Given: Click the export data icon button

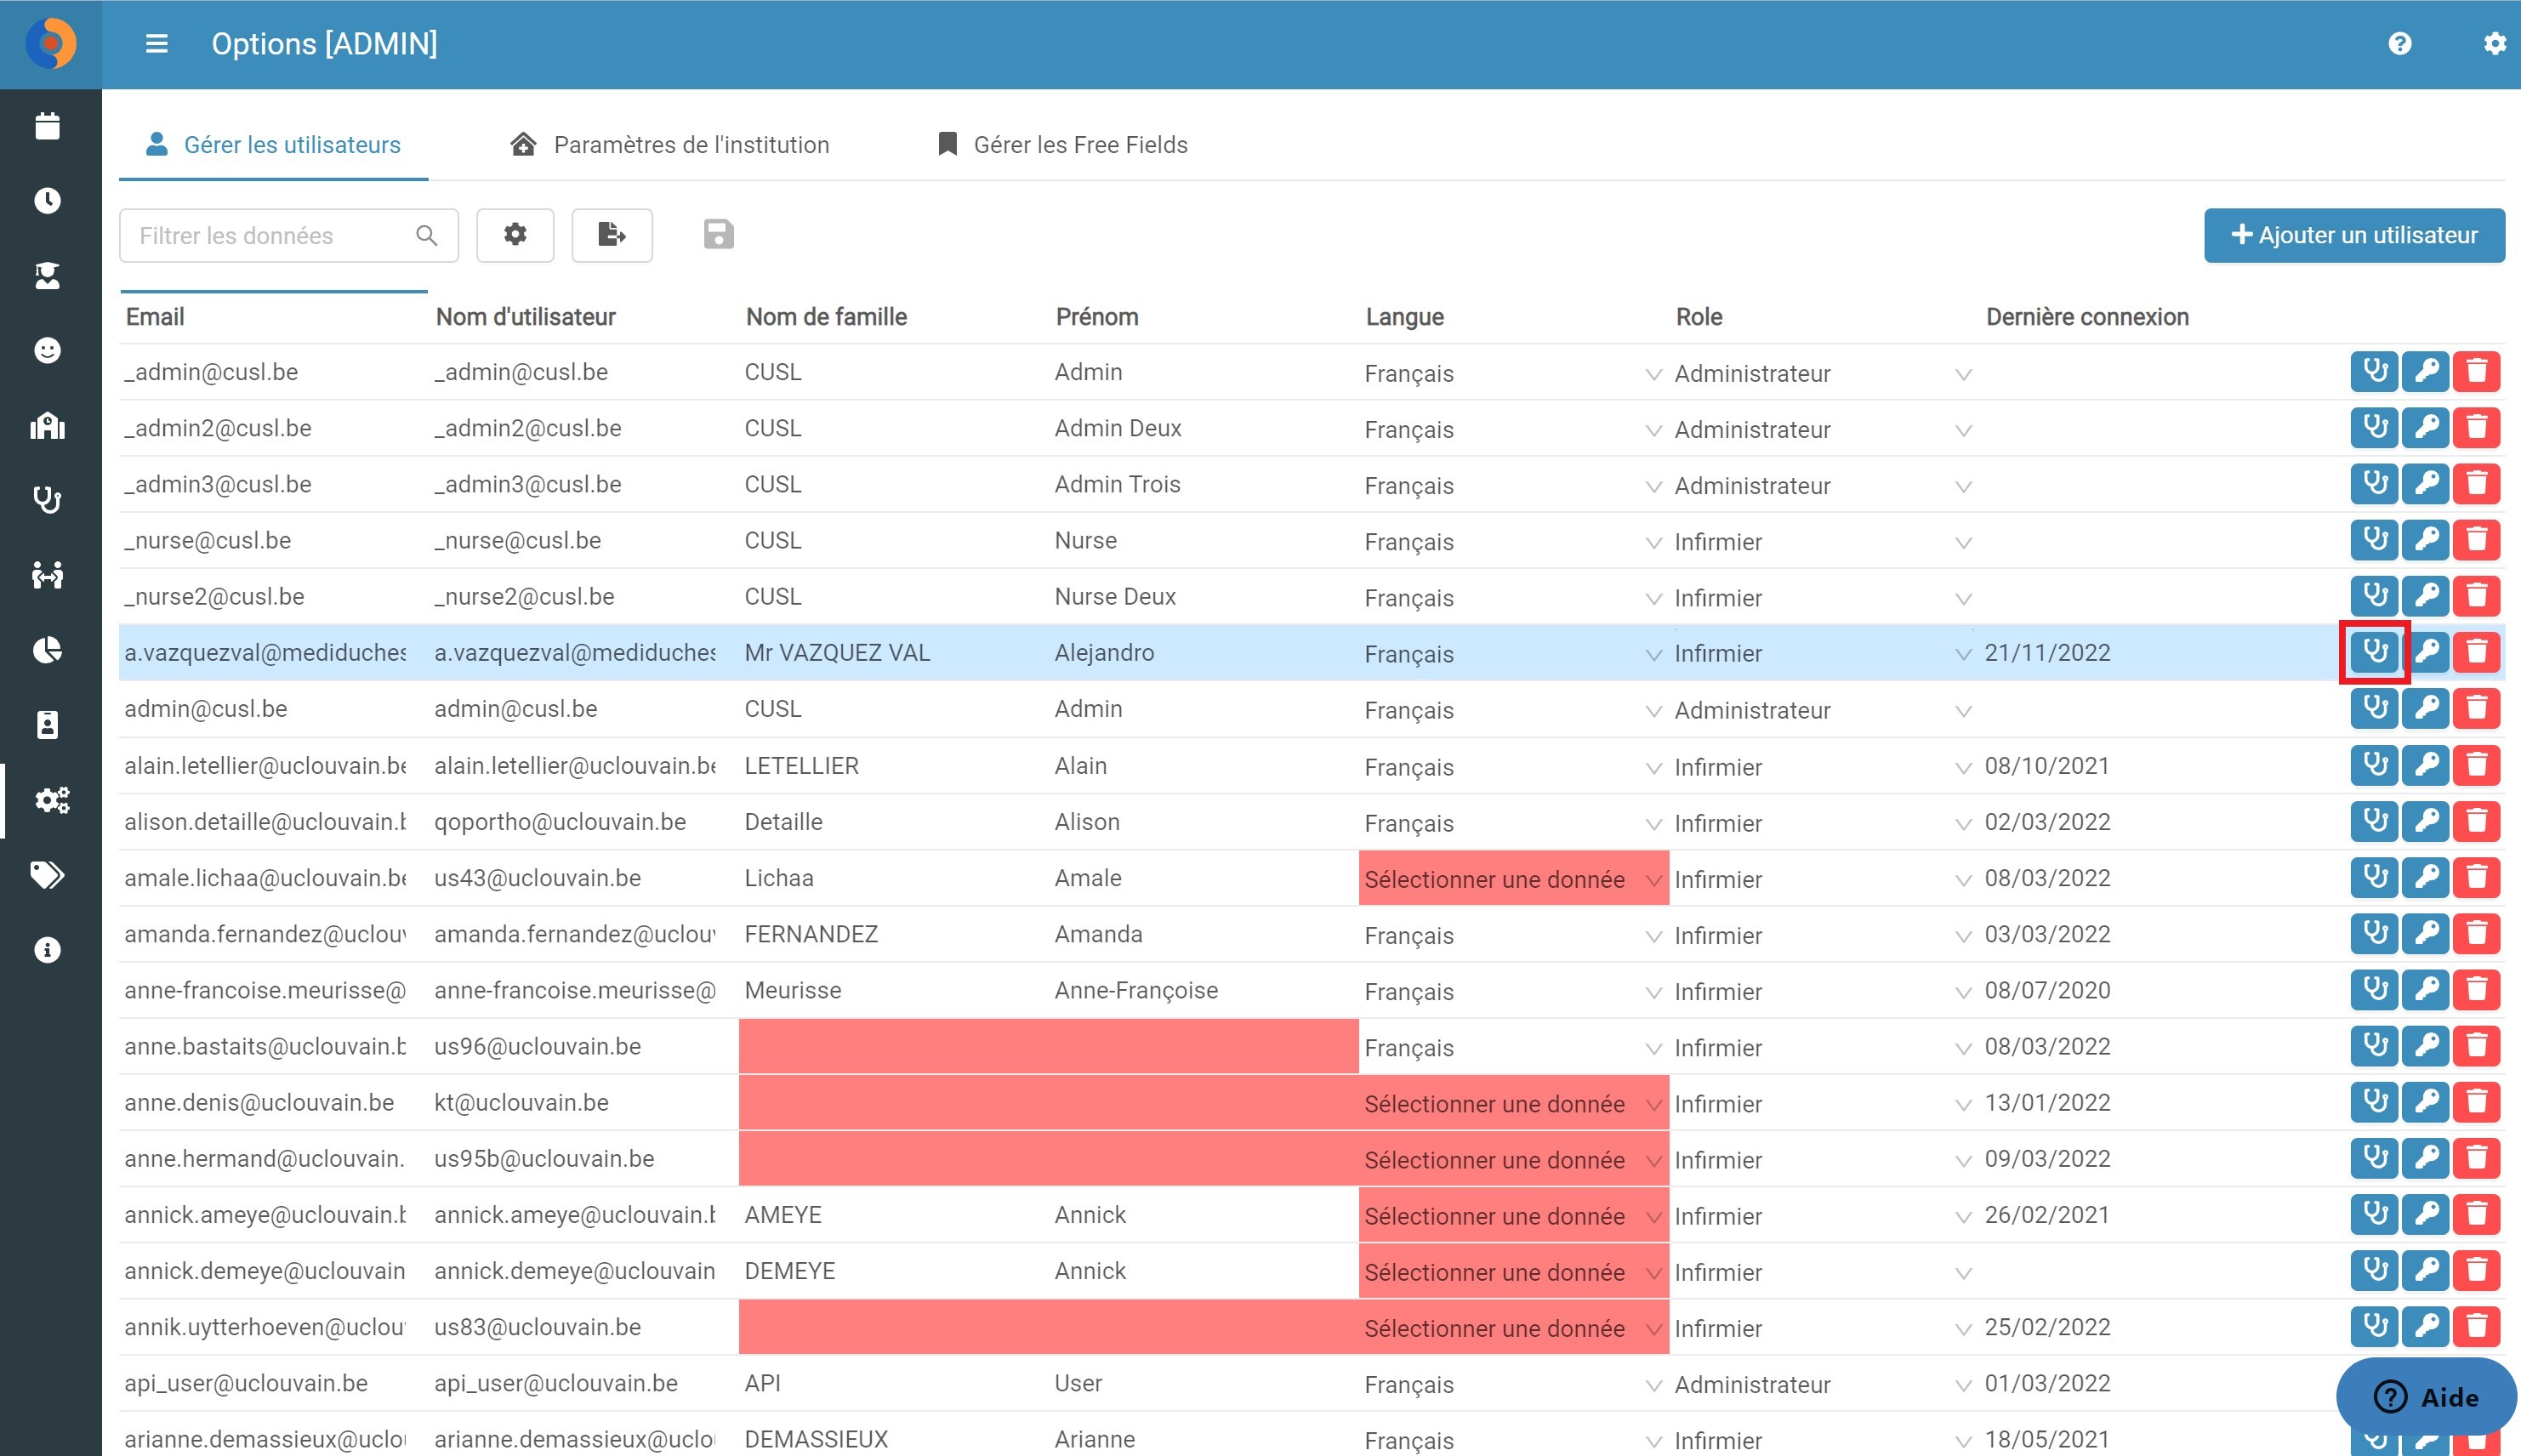Looking at the screenshot, I should point(612,235).
